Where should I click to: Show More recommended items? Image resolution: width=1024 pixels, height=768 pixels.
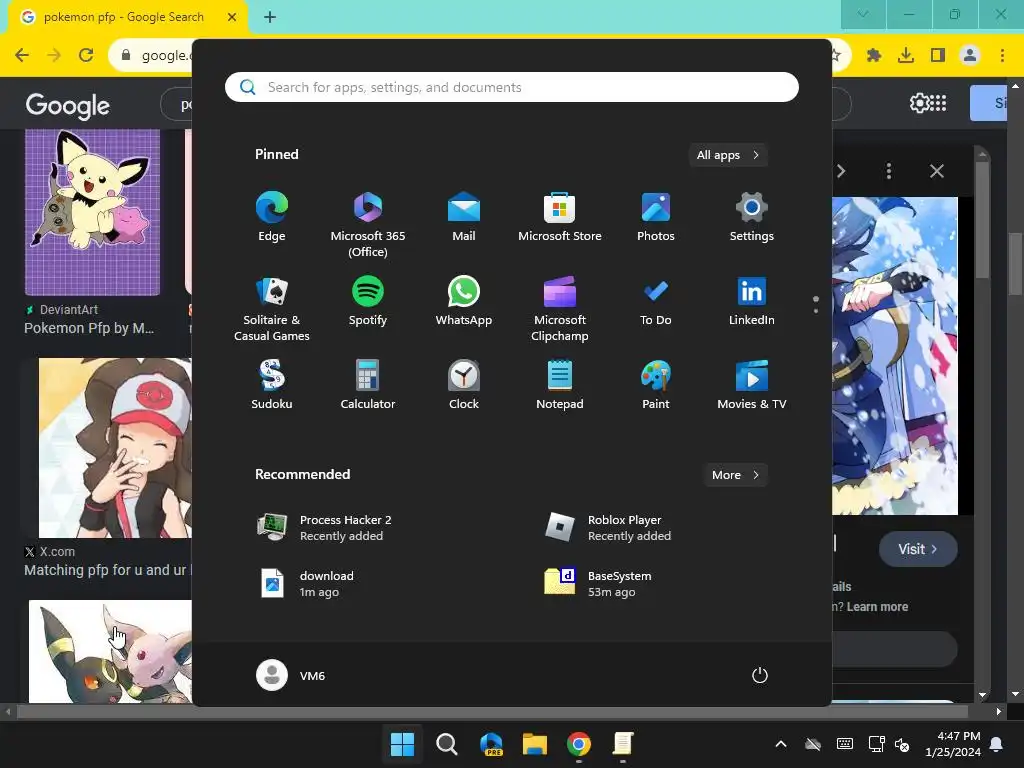736,475
